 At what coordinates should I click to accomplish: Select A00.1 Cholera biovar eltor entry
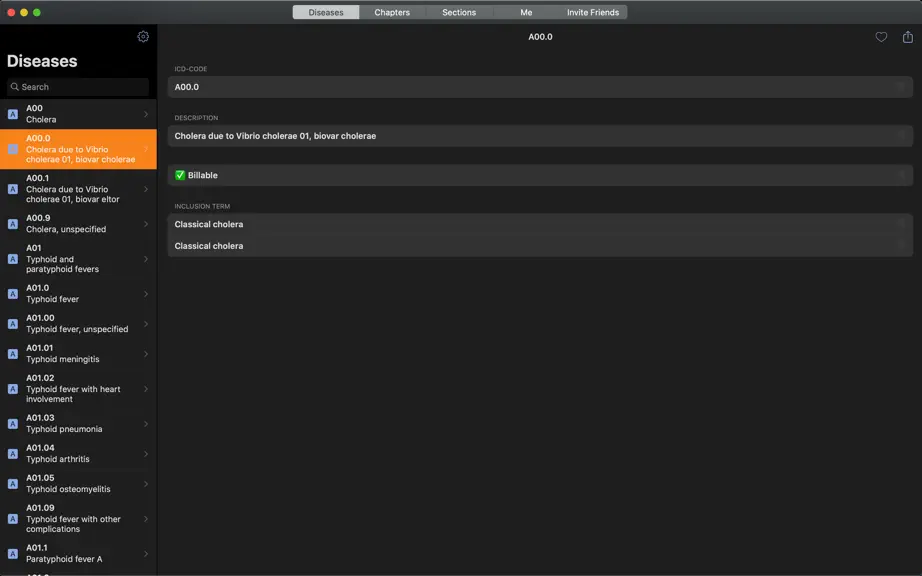[78, 189]
